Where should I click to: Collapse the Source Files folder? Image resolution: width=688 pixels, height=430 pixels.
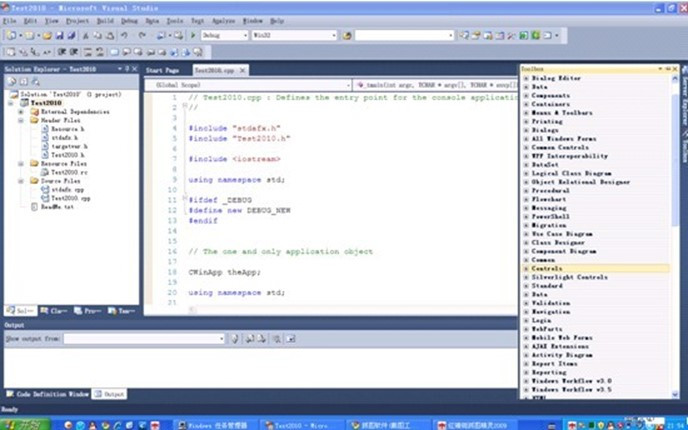point(21,181)
